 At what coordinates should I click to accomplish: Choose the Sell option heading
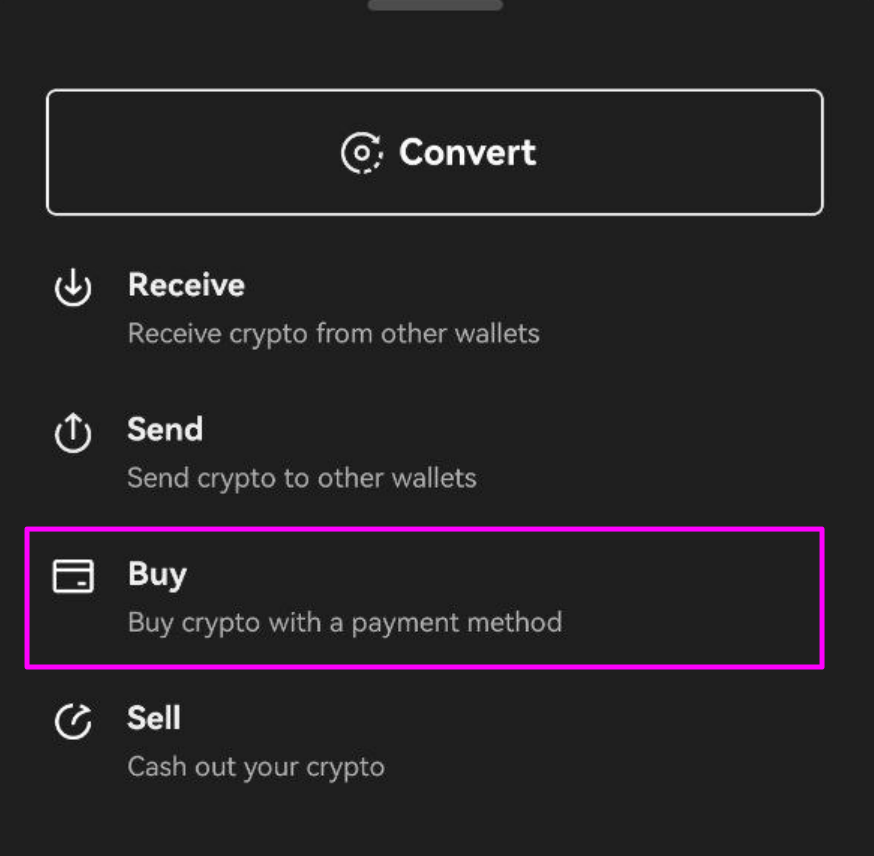154,718
